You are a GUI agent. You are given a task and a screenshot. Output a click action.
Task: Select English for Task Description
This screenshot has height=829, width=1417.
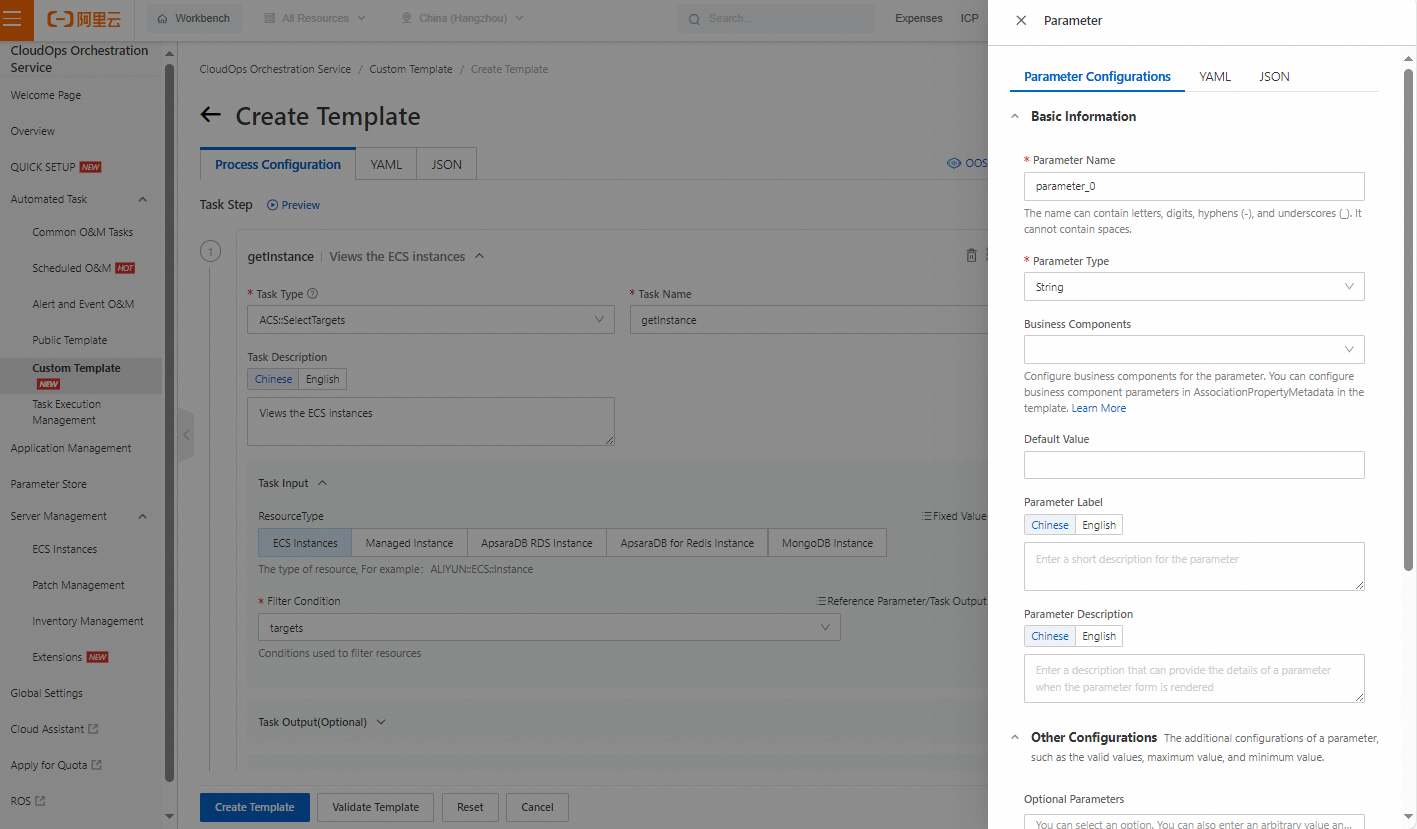click(322, 379)
